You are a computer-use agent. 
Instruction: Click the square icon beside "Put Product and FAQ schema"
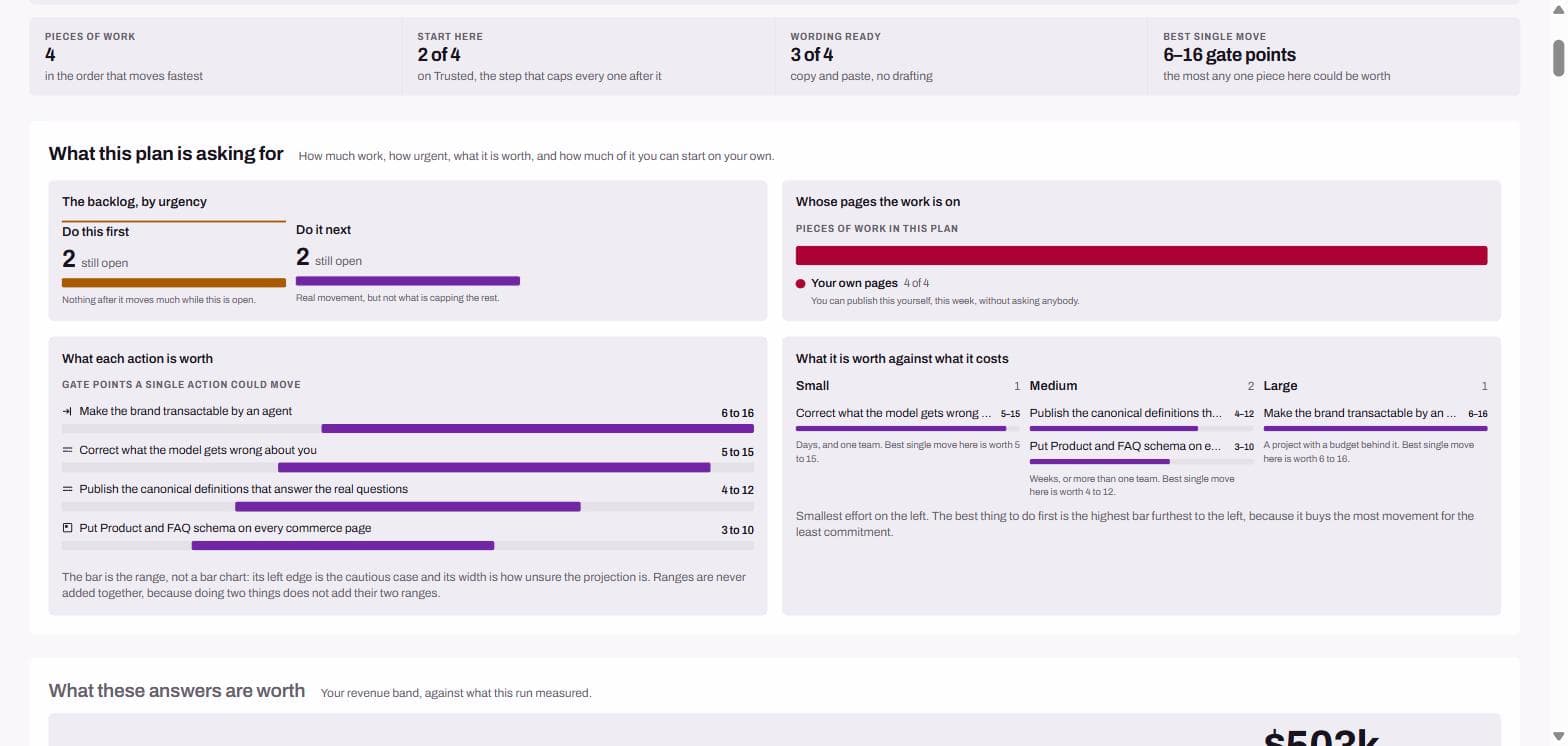(67, 529)
